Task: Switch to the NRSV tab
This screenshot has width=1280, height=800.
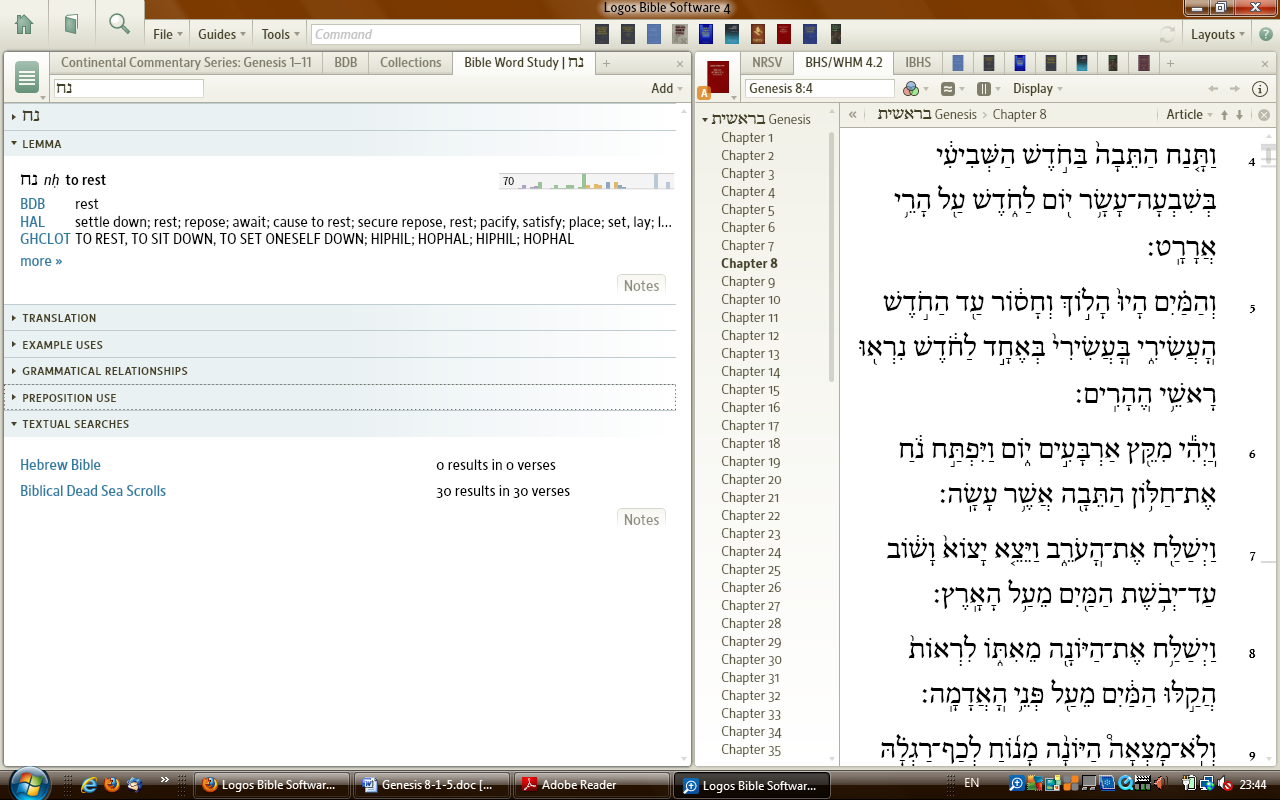Action: (767, 62)
